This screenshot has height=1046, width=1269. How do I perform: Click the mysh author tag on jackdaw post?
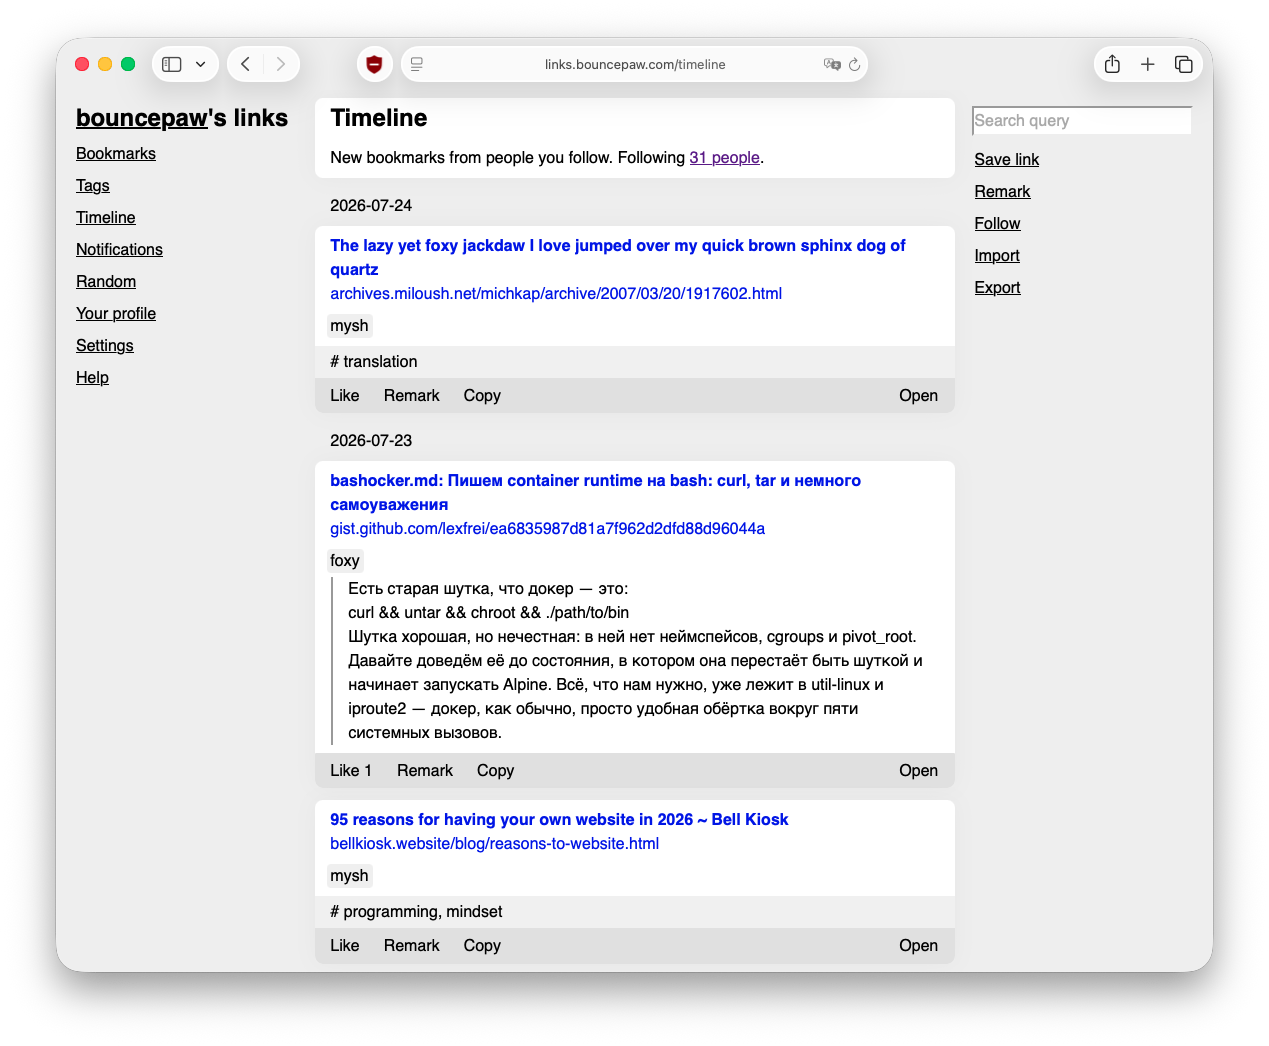tap(349, 325)
